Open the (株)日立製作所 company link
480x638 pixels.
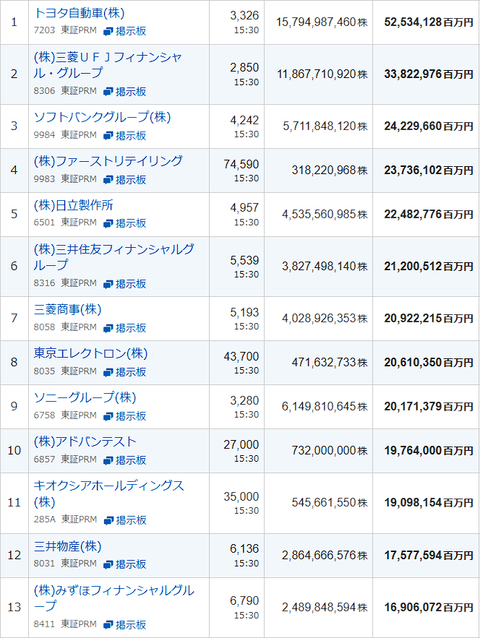[73, 205]
